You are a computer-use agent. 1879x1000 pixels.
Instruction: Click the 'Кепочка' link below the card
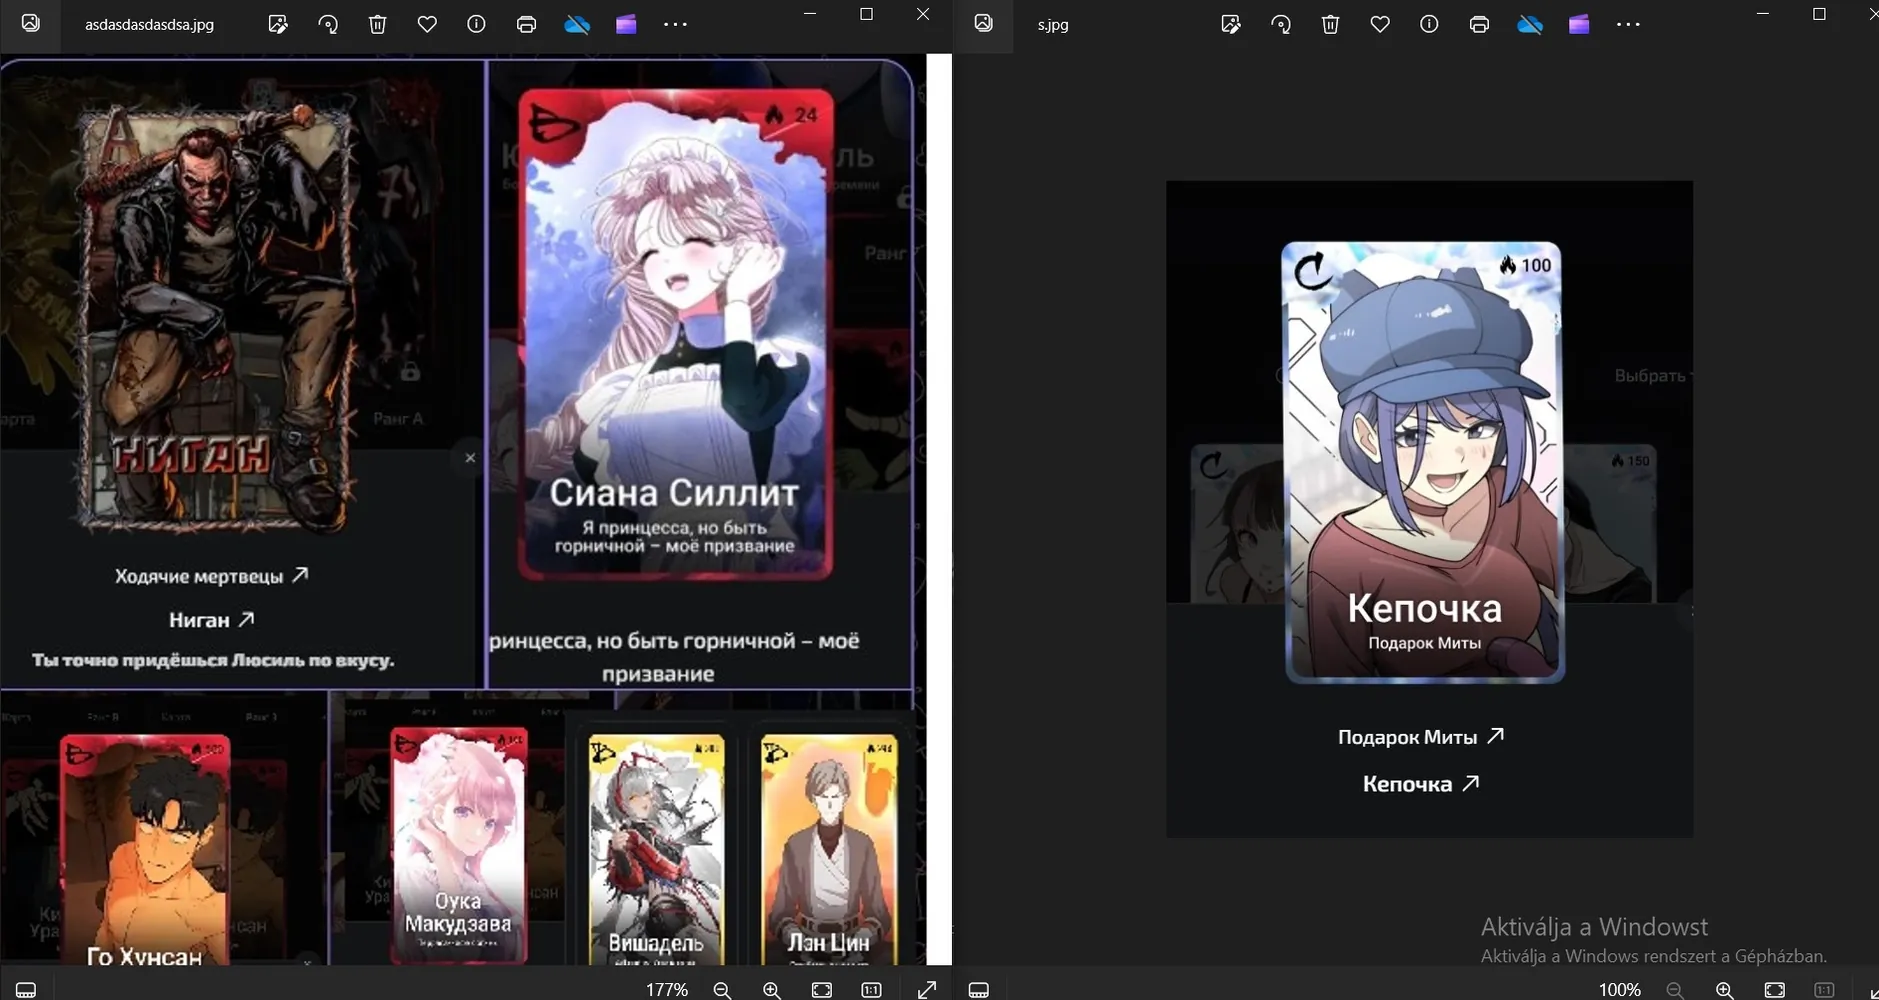1421,784
